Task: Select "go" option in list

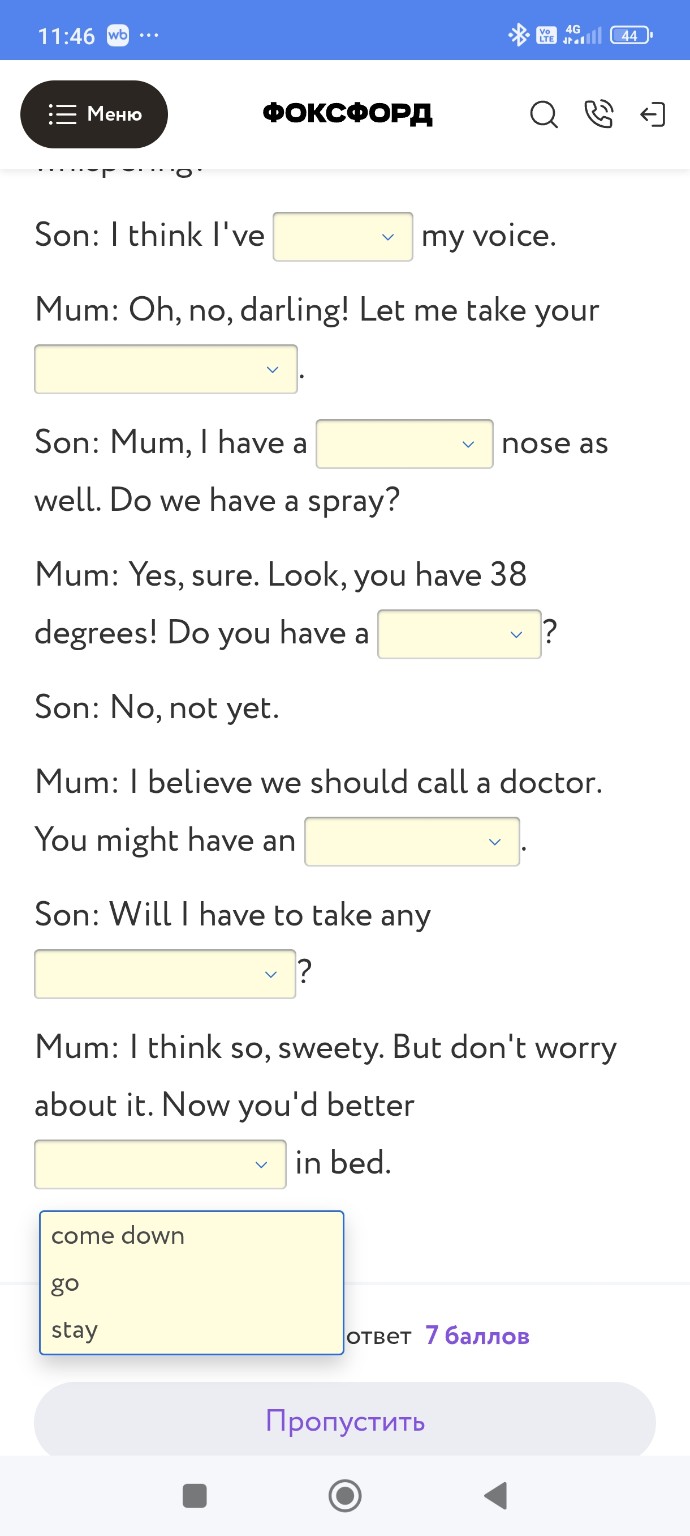Action: [x=66, y=1283]
